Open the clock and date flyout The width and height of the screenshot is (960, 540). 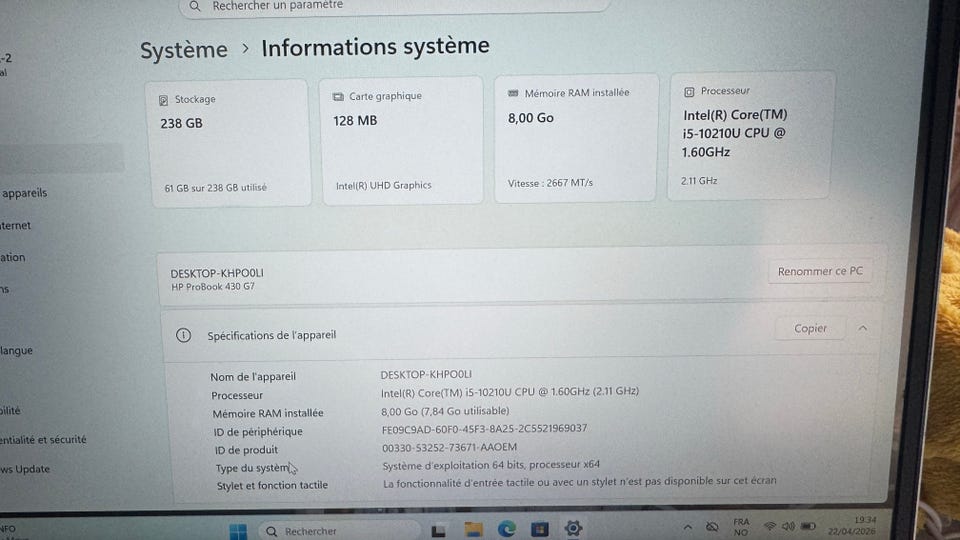coord(852,525)
